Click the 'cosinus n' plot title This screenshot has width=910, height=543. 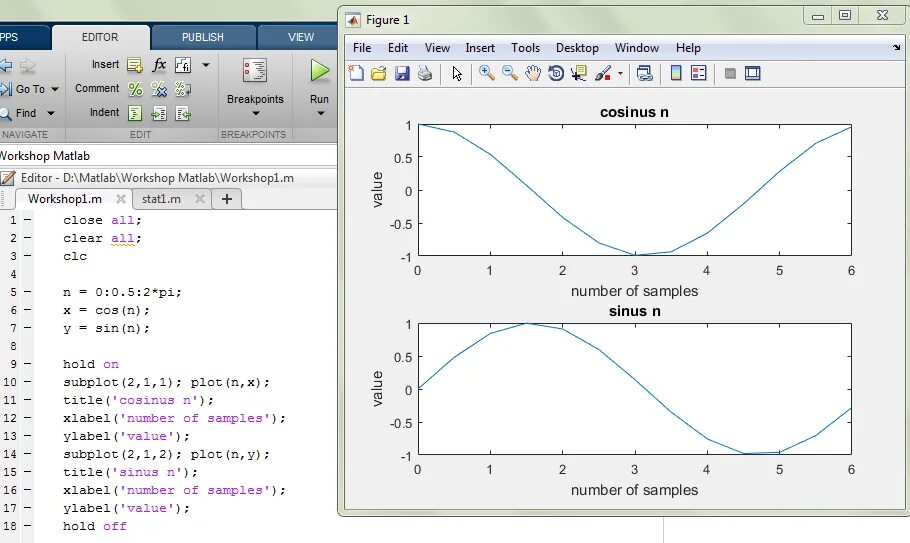tap(634, 112)
